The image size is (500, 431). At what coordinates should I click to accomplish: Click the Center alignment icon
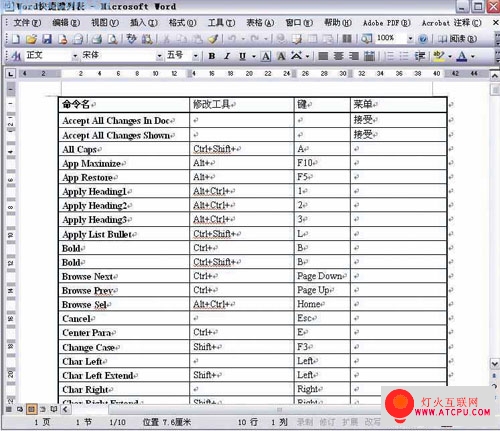[338, 56]
